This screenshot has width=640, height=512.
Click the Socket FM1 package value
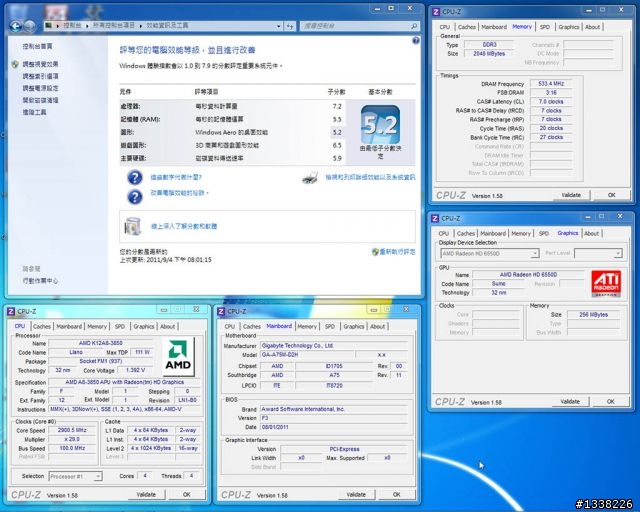tap(100, 361)
